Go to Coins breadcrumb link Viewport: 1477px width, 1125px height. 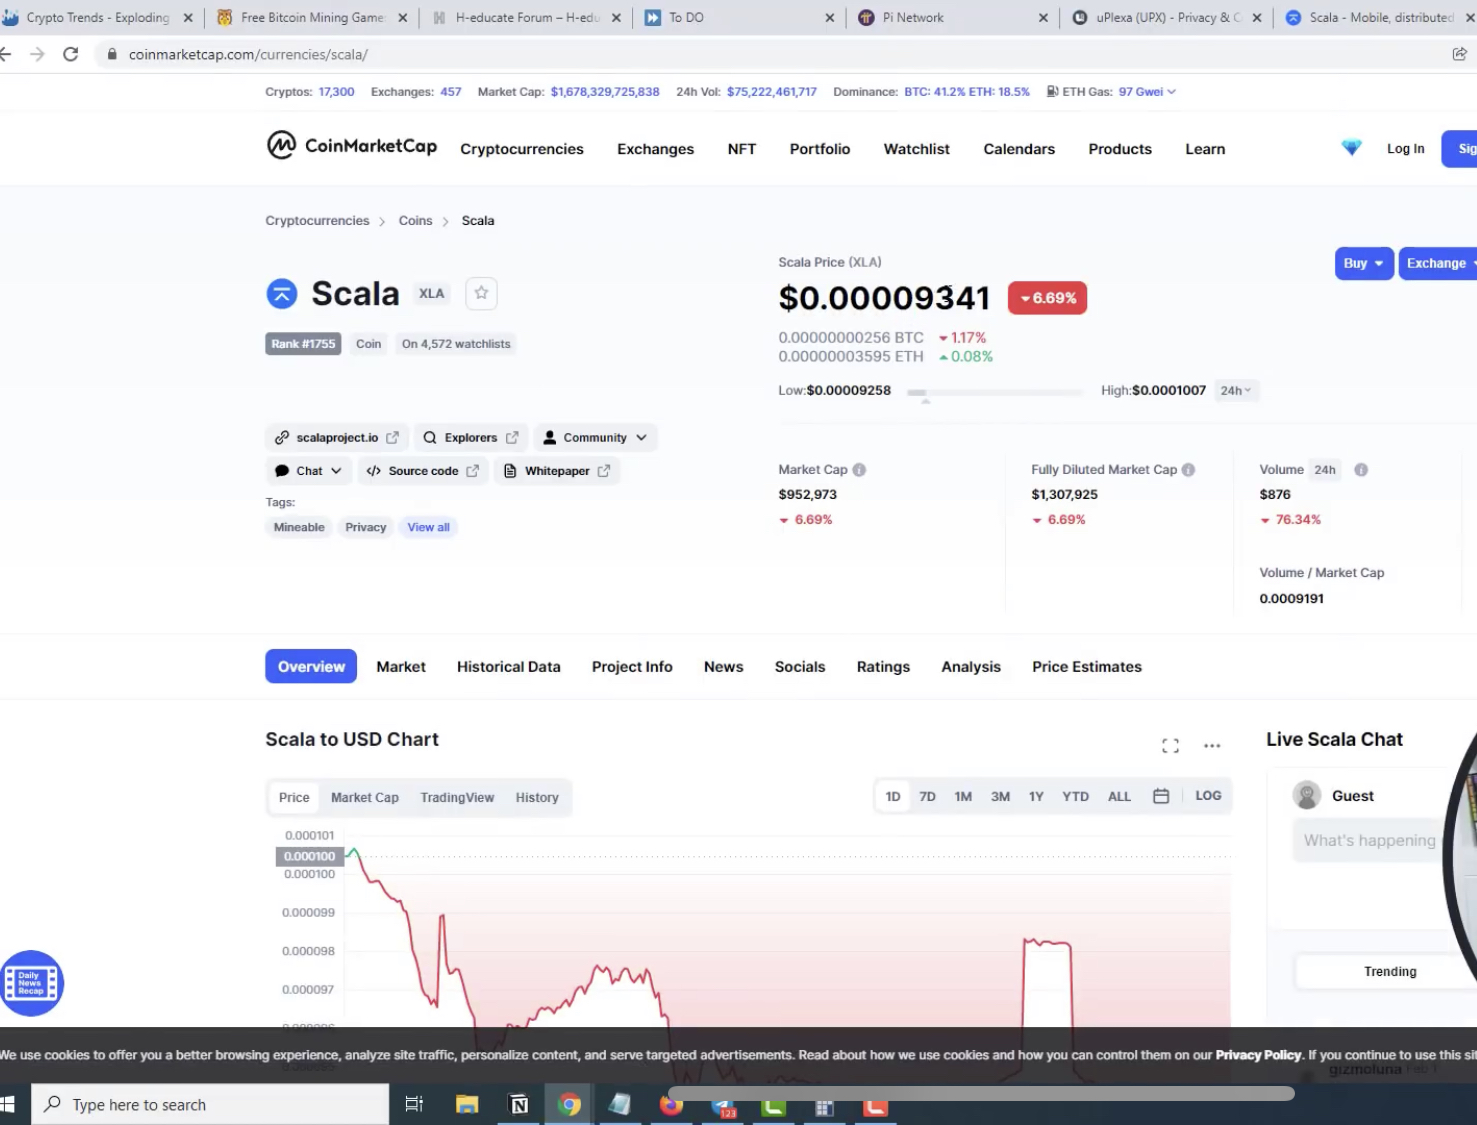pos(415,221)
